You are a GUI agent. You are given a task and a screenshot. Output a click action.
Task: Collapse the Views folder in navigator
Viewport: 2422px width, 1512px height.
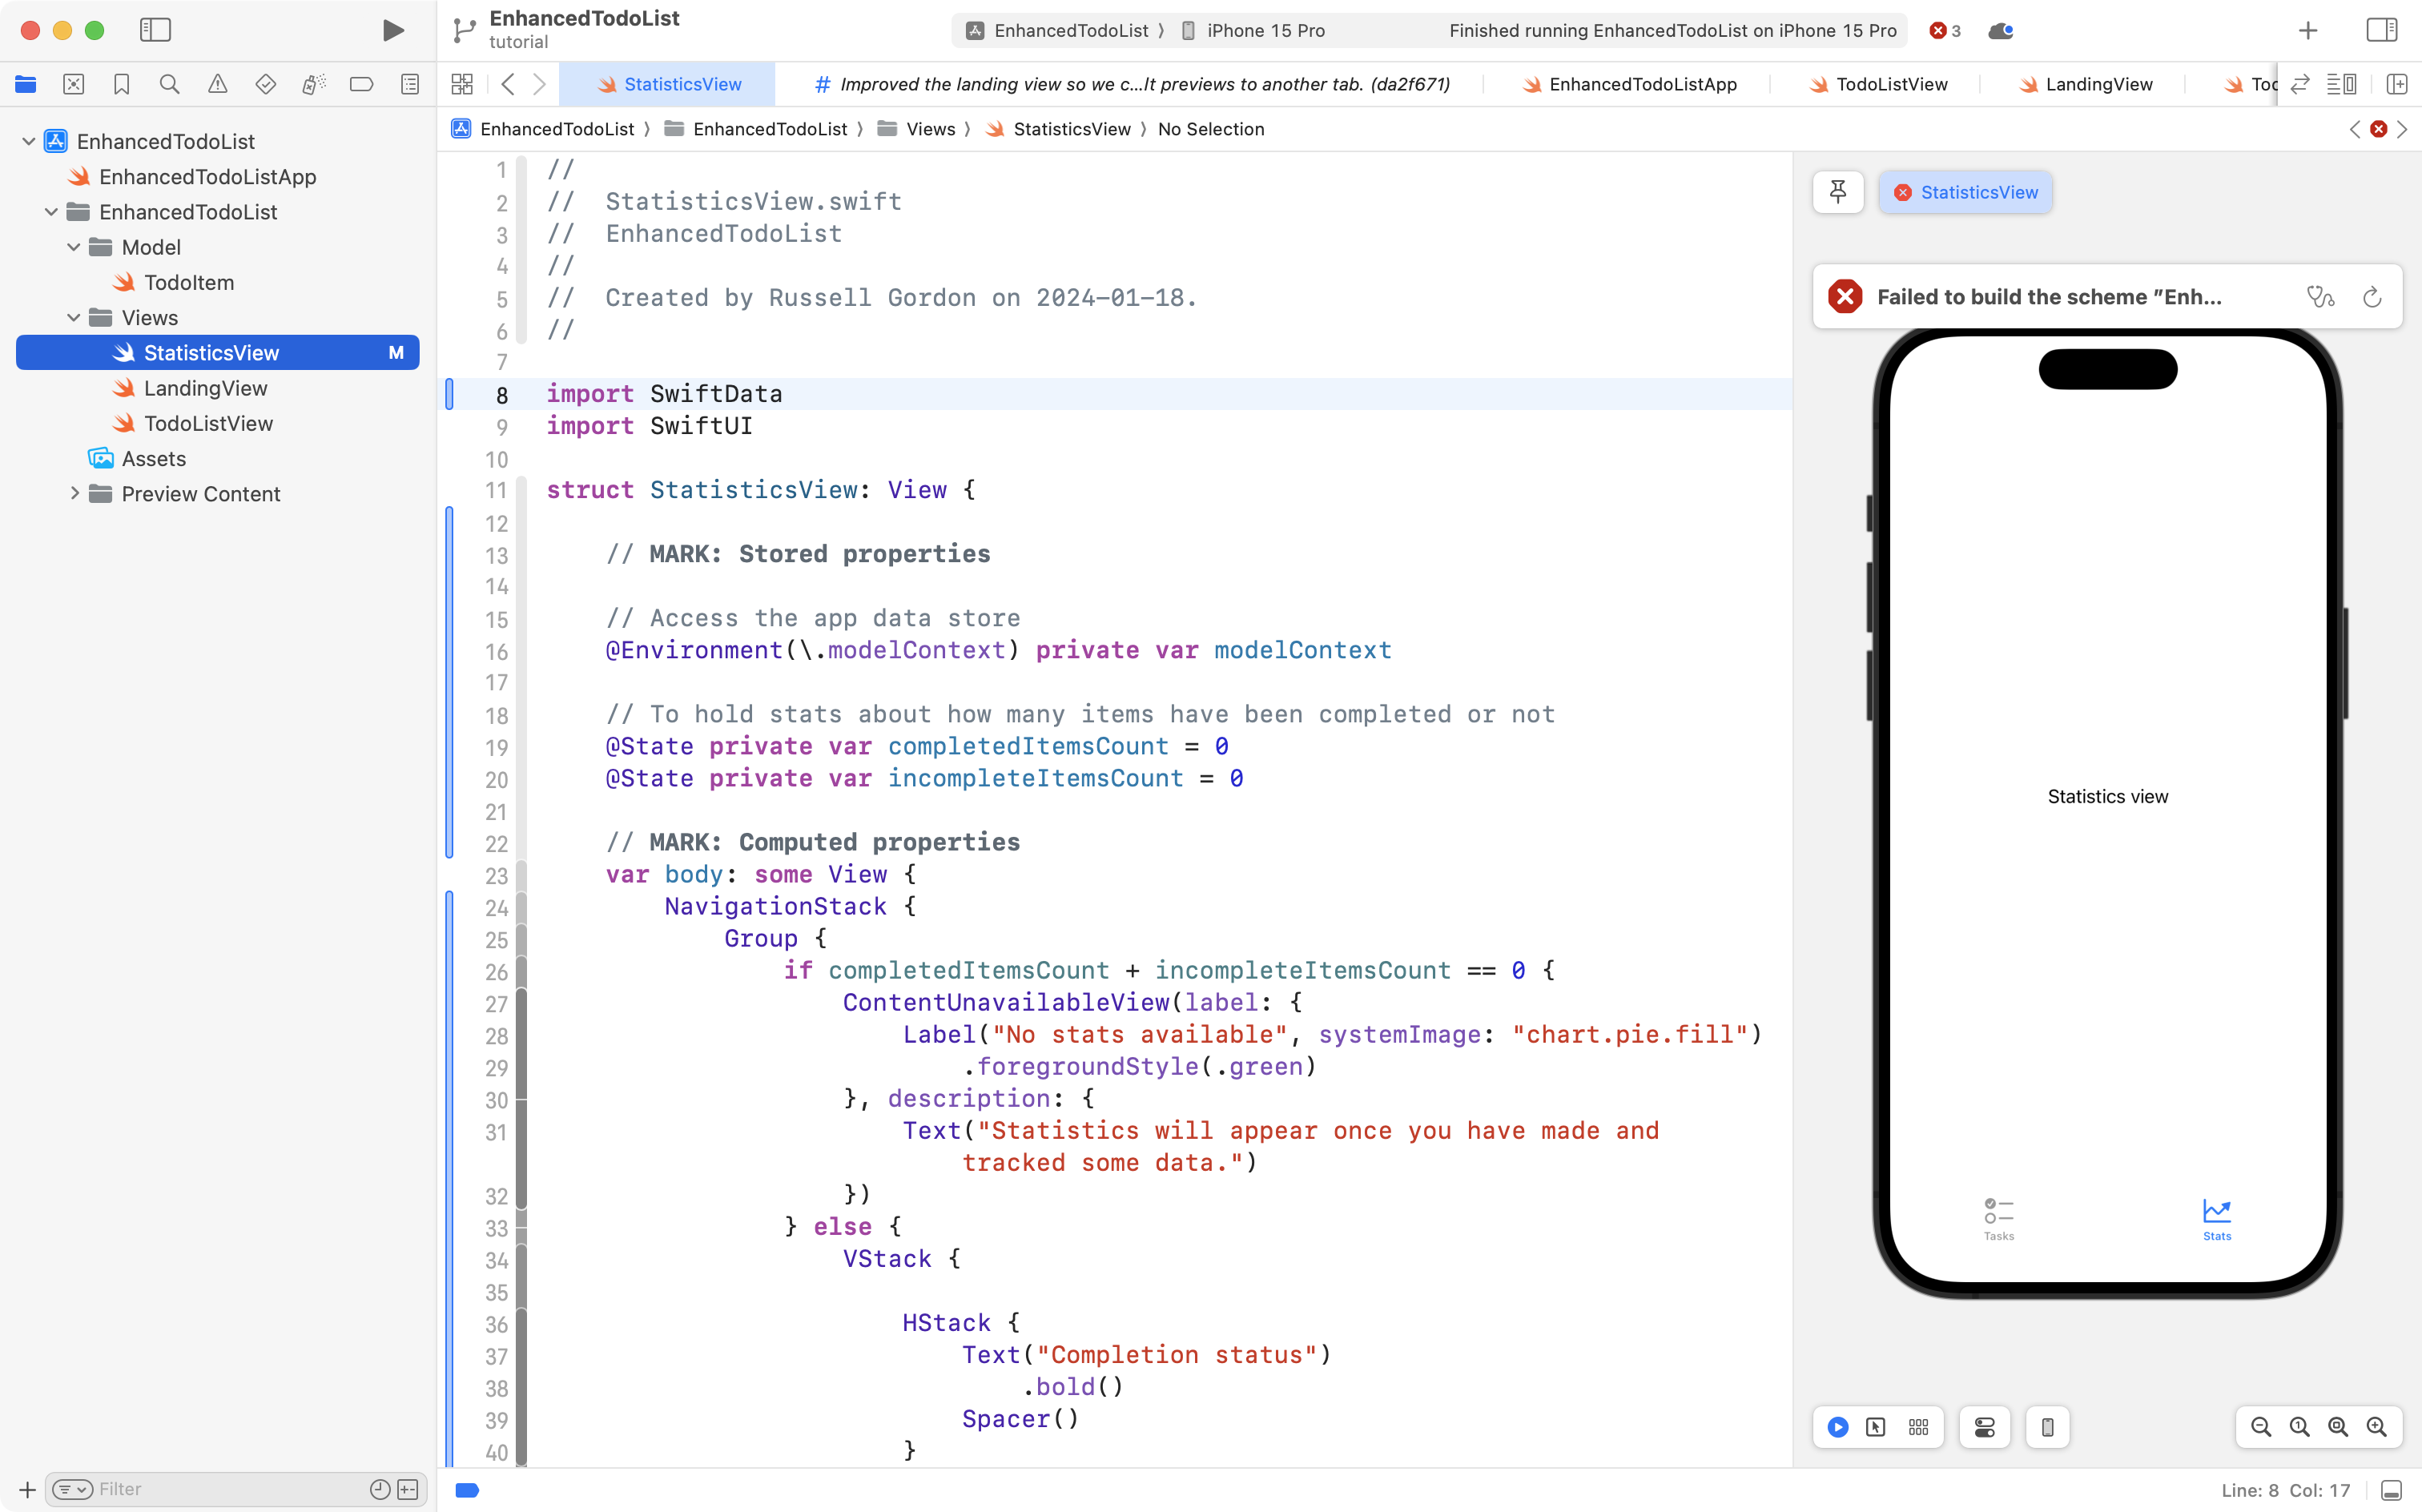point(72,317)
